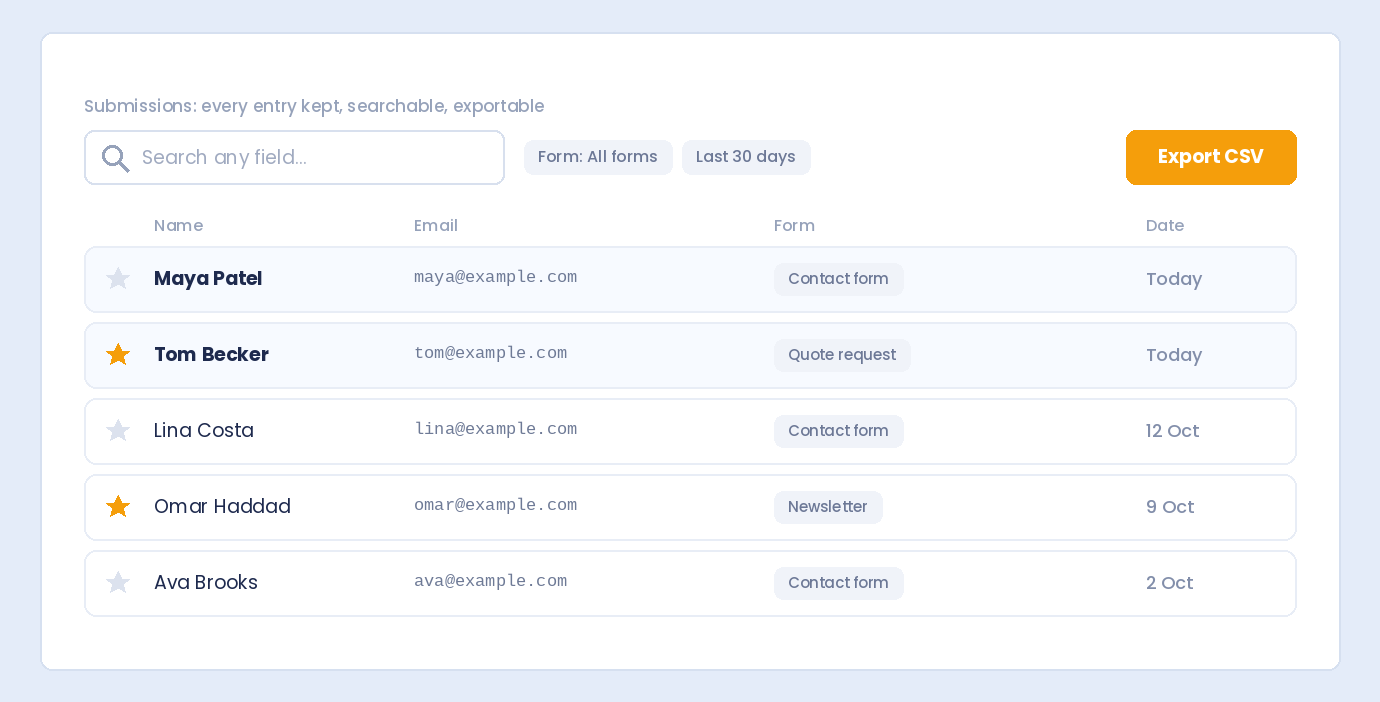
Task: Select email maya@example.com
Action: [495, 277]
